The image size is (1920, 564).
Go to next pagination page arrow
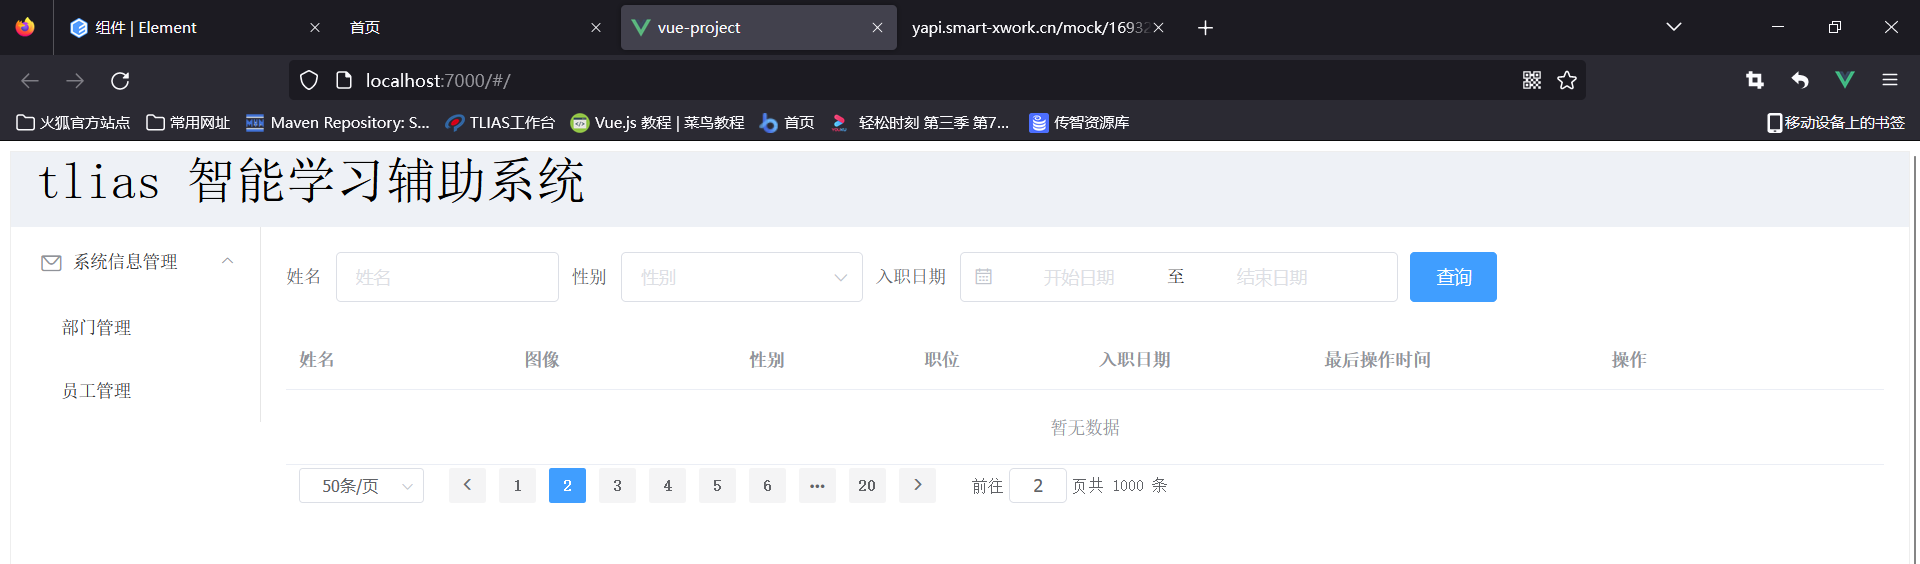tap(917, 485)
